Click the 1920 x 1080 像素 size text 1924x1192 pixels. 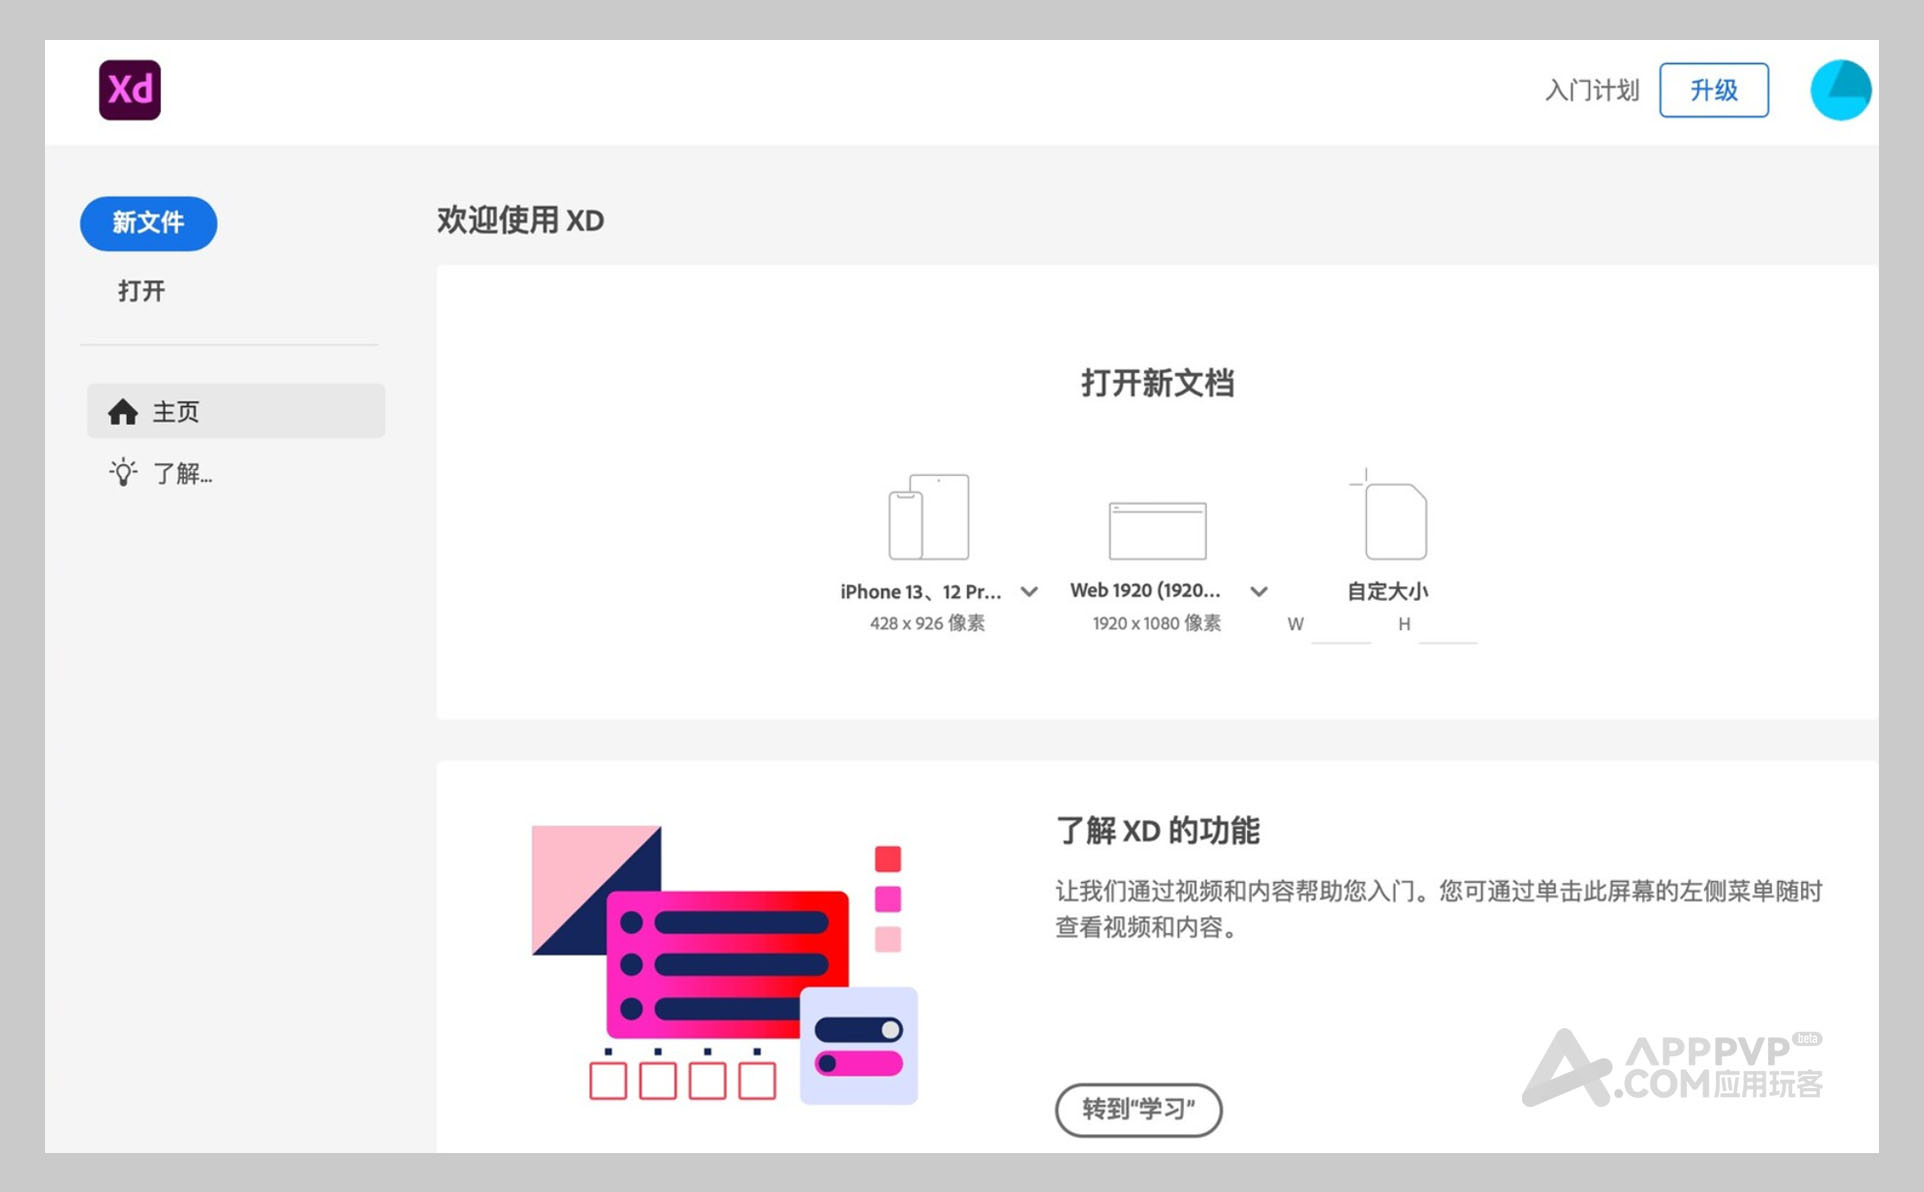(x=1157, y=623)
